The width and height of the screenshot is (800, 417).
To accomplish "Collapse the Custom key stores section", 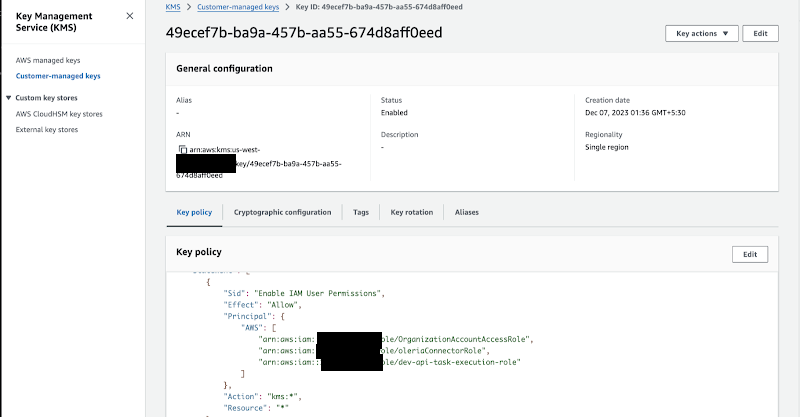I will 8,97.
